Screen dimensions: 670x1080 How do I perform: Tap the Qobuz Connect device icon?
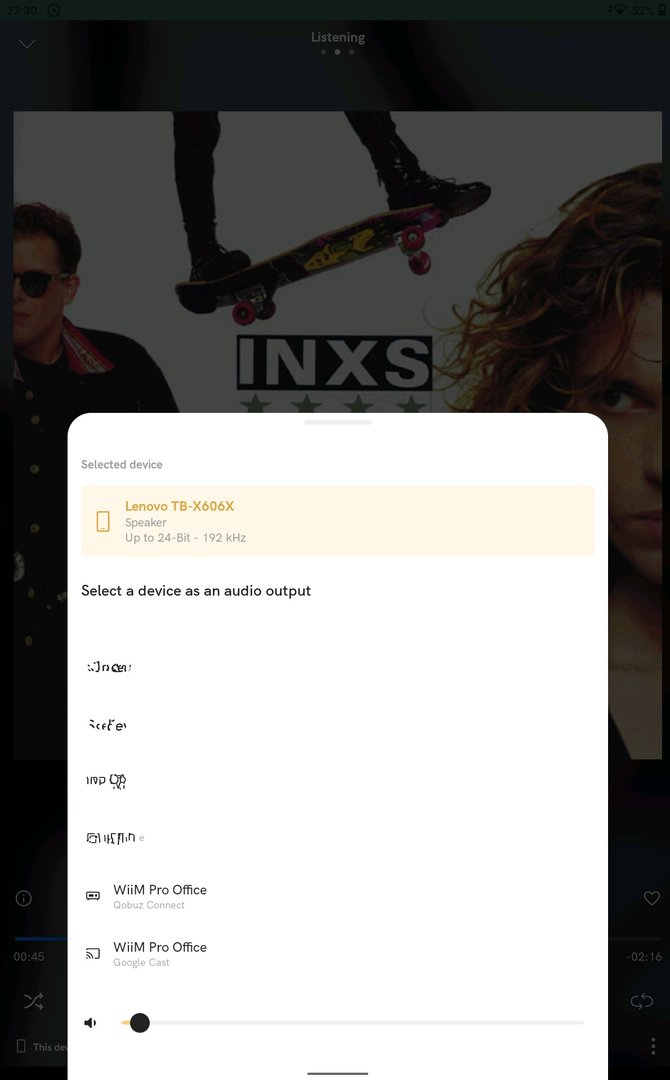coord(93,895)
